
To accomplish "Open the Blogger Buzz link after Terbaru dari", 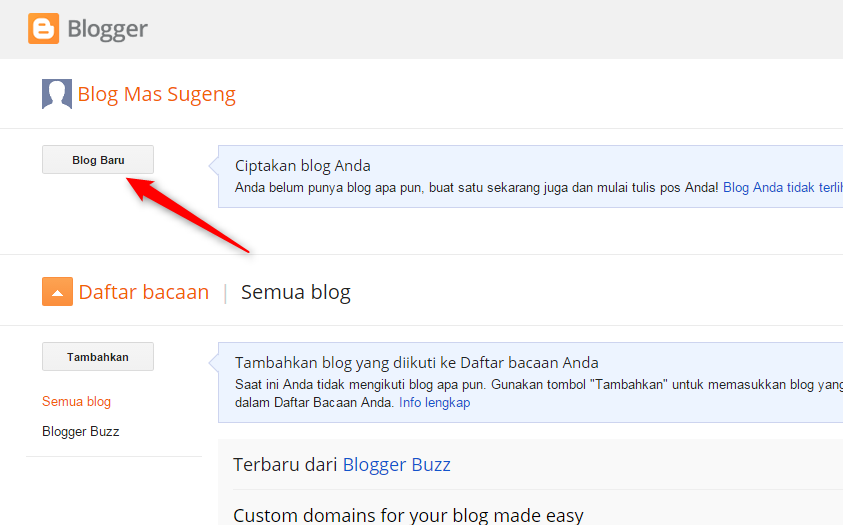I will pyautogui.click(x=397, y=464).
